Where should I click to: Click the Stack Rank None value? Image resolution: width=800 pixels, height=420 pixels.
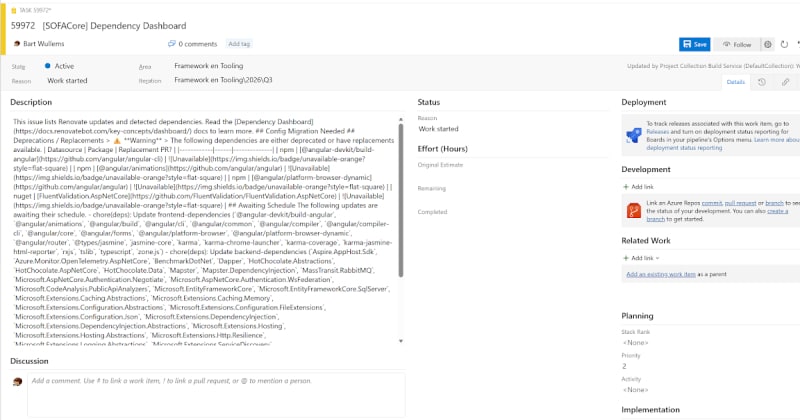pyautogui.click(x=635, y=342)
